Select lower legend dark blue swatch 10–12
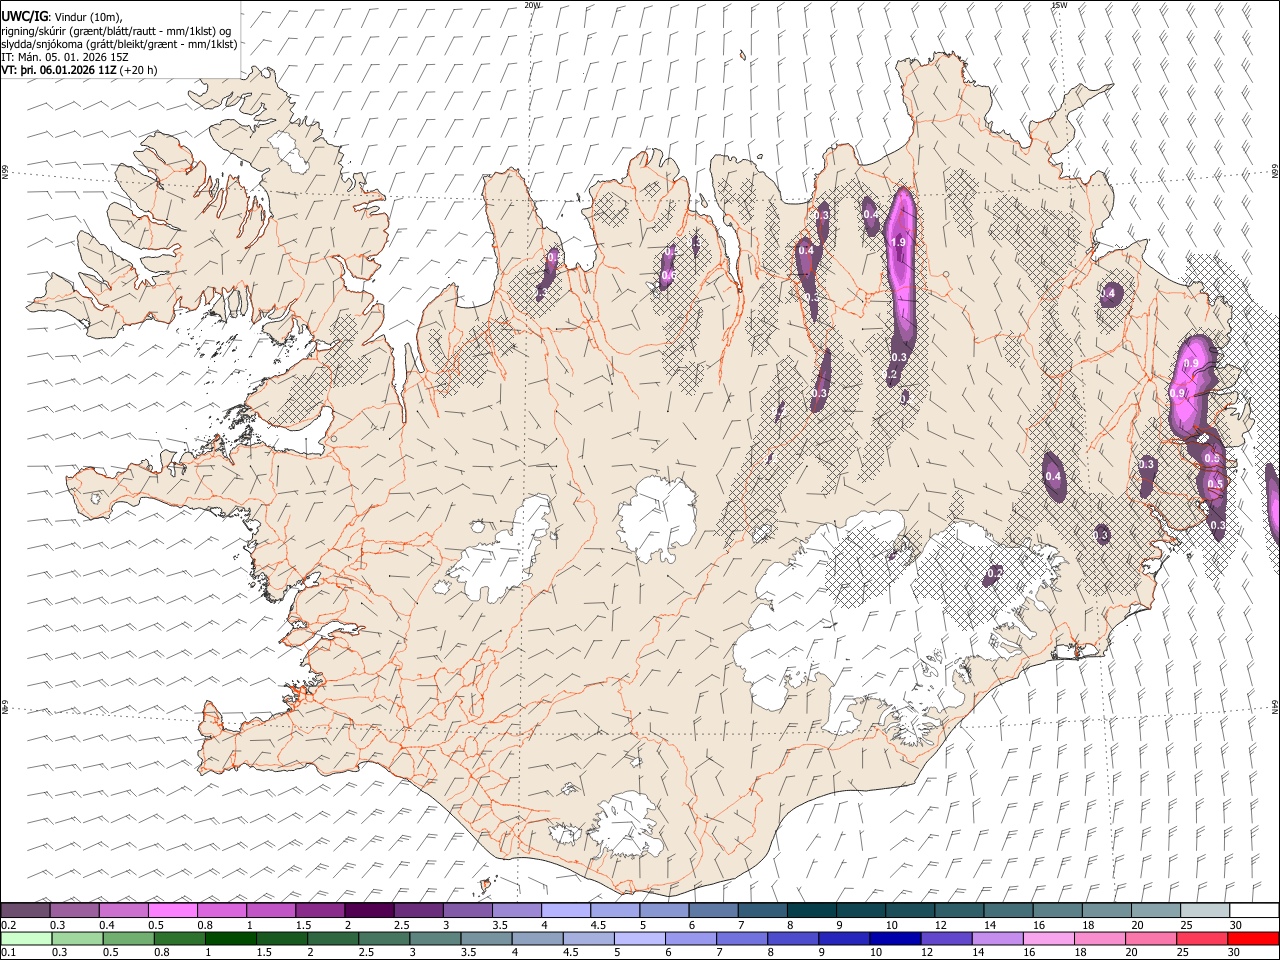The width and height of the screenshot is (1280, 960). coord(896,939)
